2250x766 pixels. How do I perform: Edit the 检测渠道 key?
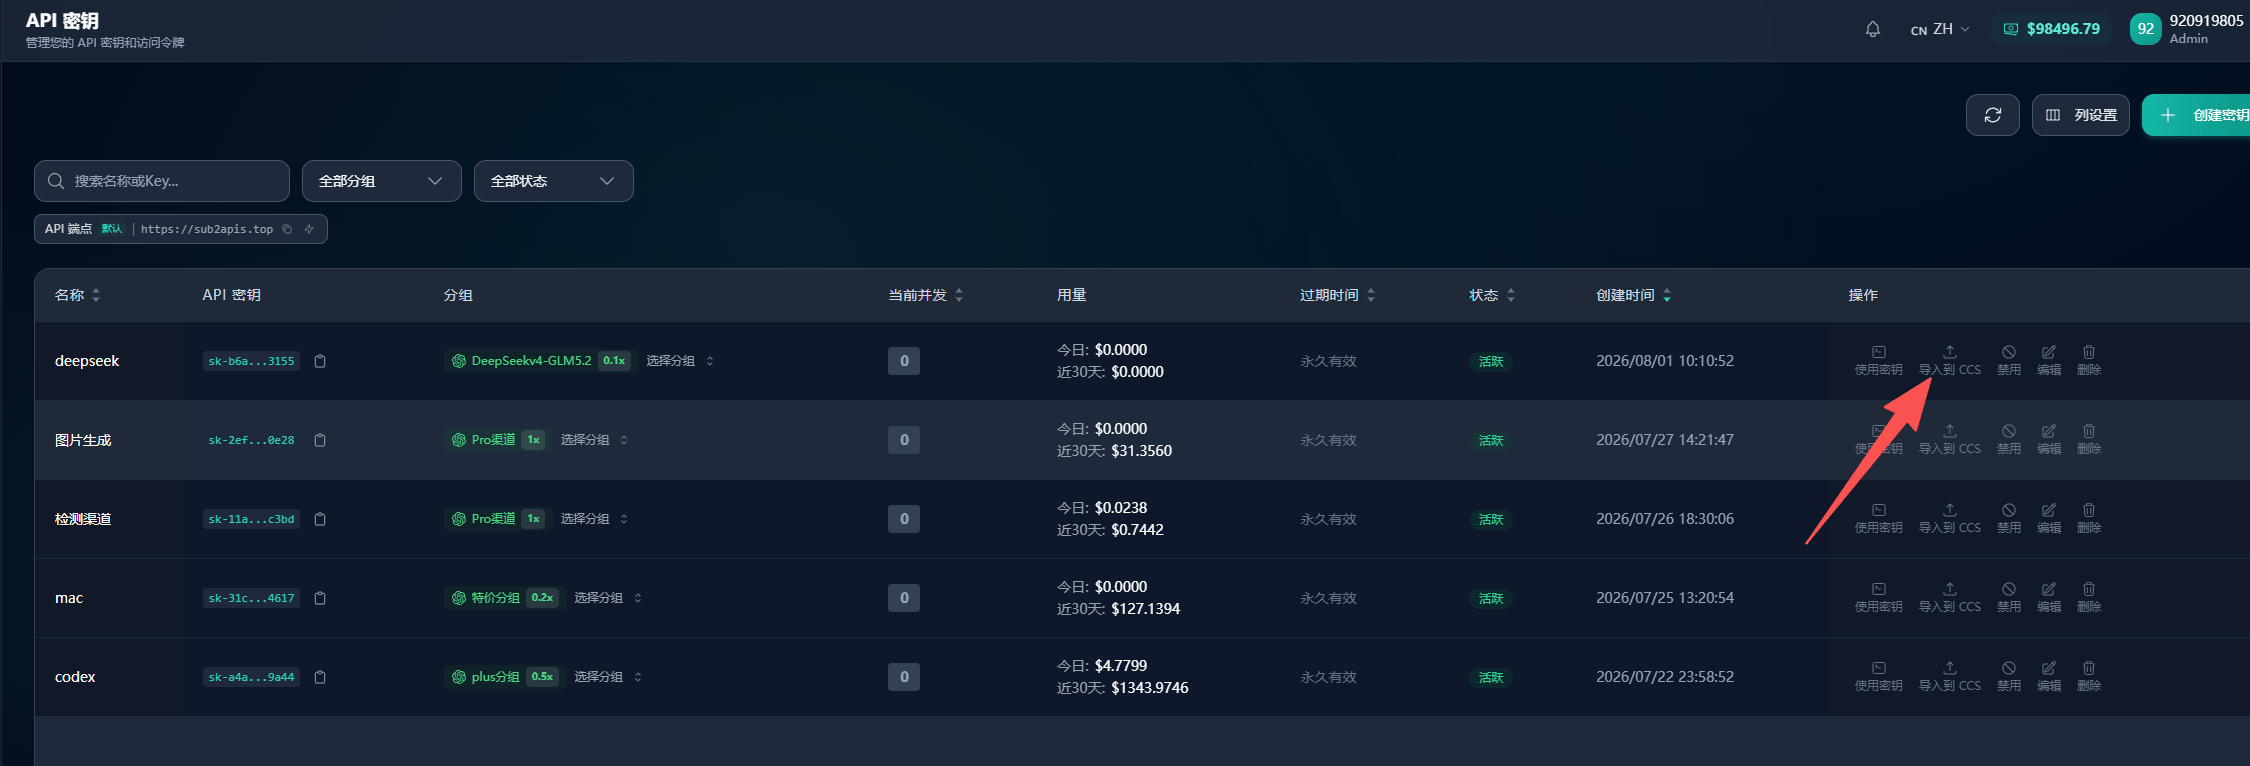[2049, 519]
